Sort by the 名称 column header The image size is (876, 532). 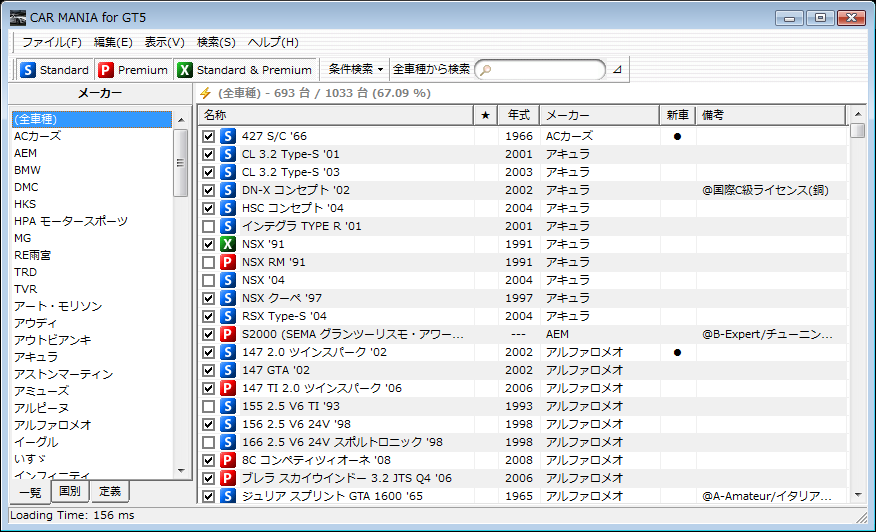point(336,115)
